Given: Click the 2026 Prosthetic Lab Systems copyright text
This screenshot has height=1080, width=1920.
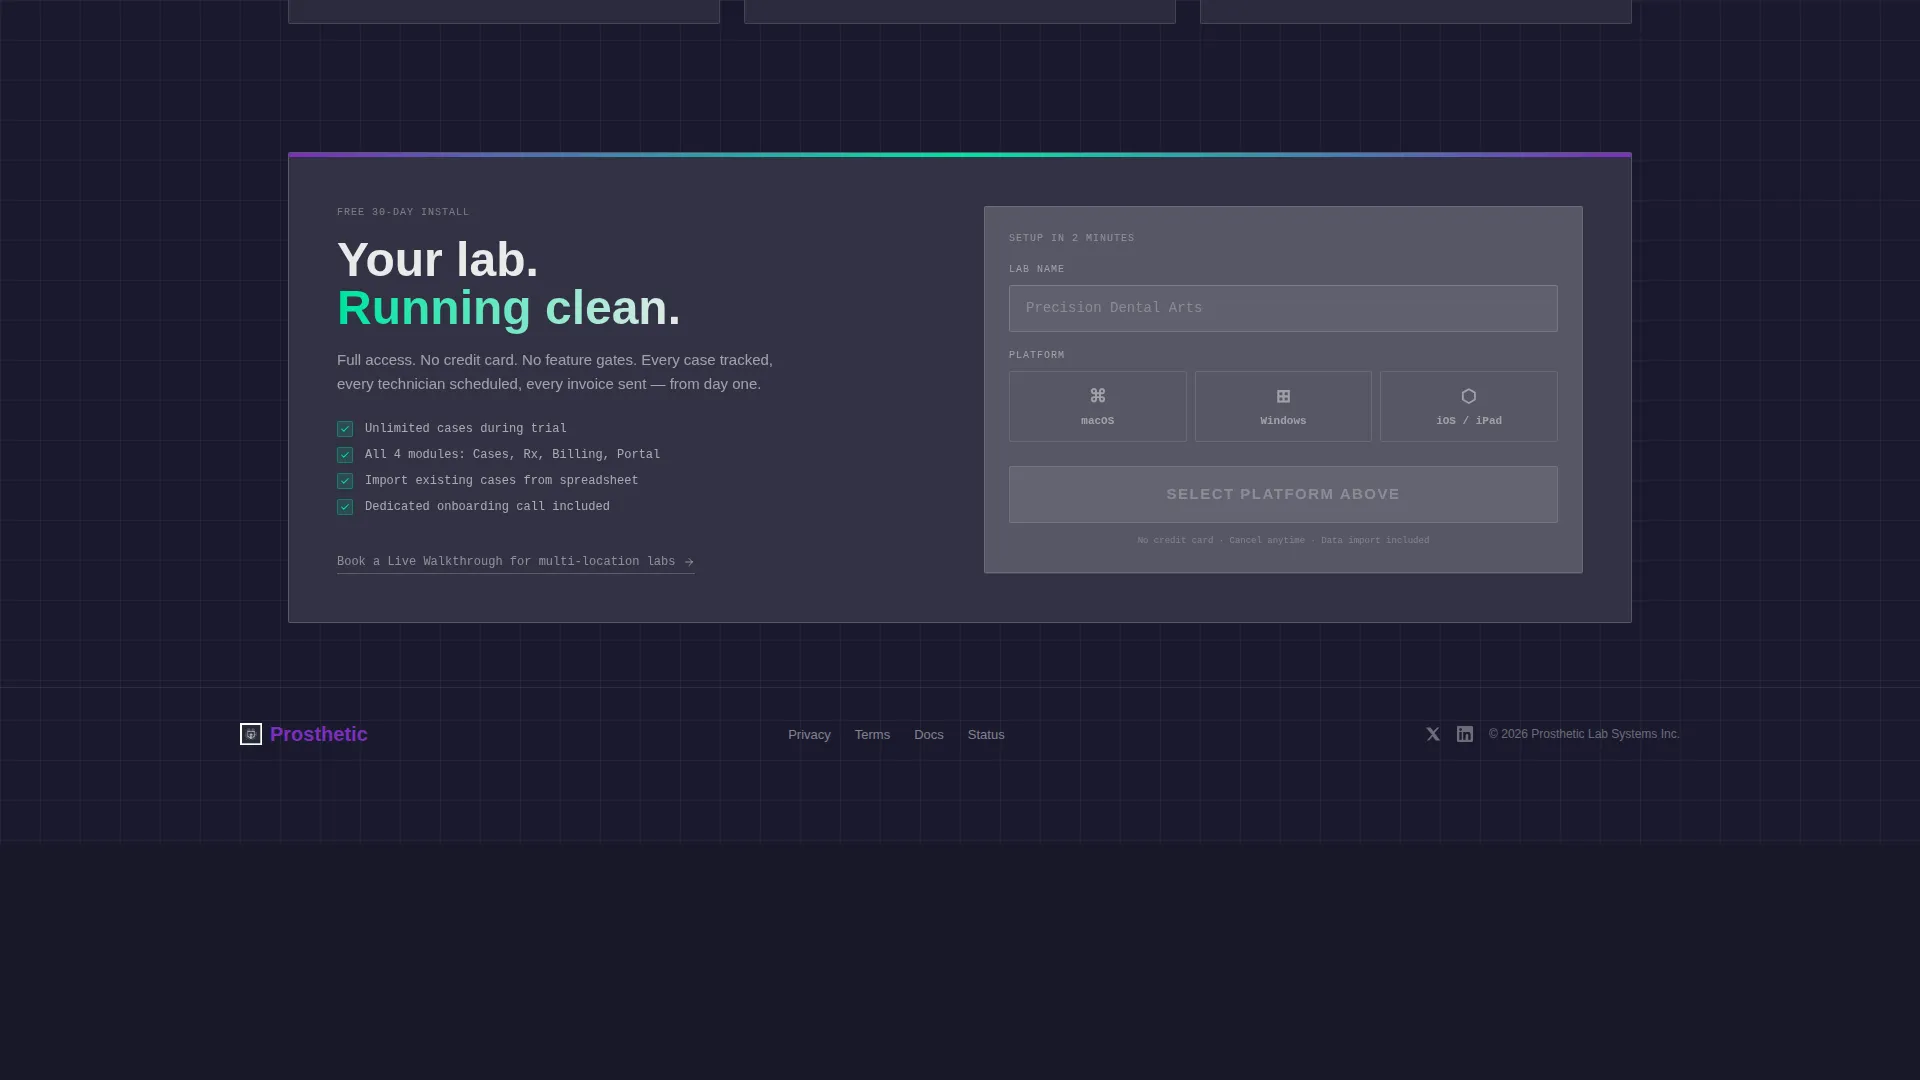Looking at the screenshot, I should (x=1584, y=734).
